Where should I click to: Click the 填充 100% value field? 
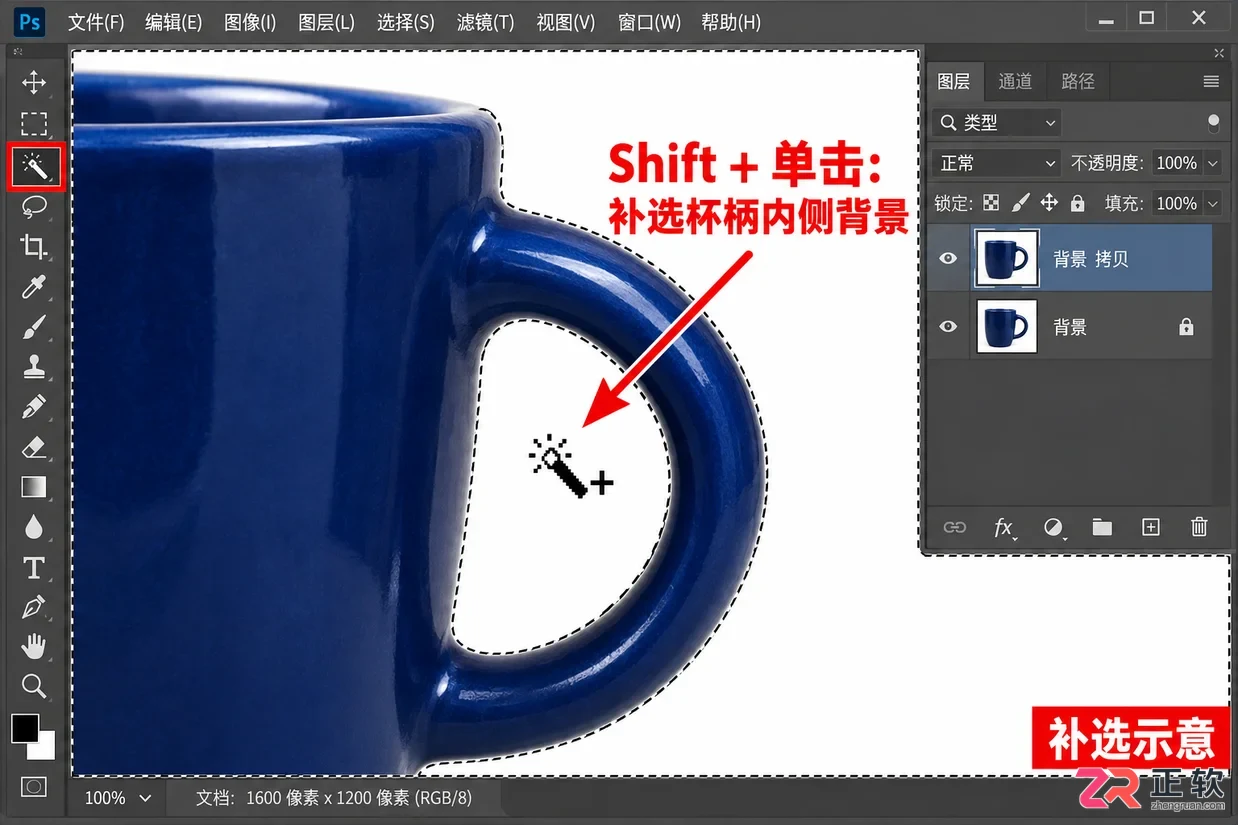pos(1176,203)
